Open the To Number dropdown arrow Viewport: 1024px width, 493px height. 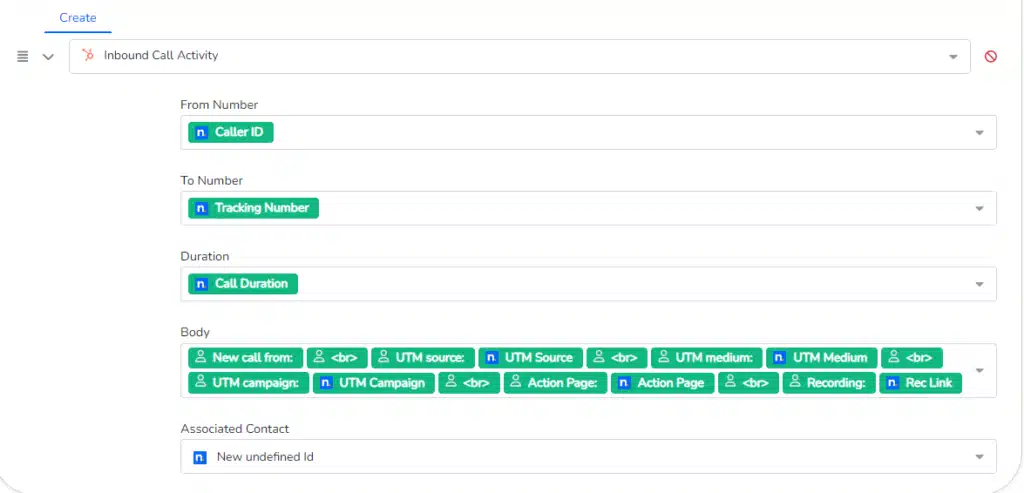(x=980, y=208)
